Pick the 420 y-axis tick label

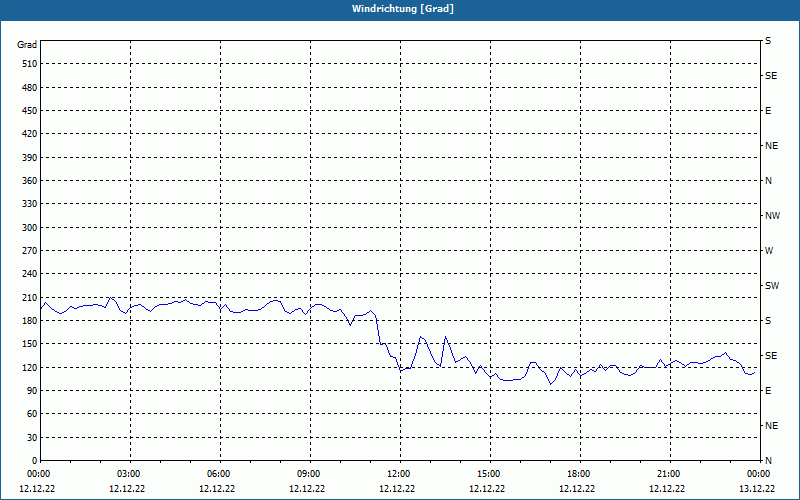[x=29, y=134]
